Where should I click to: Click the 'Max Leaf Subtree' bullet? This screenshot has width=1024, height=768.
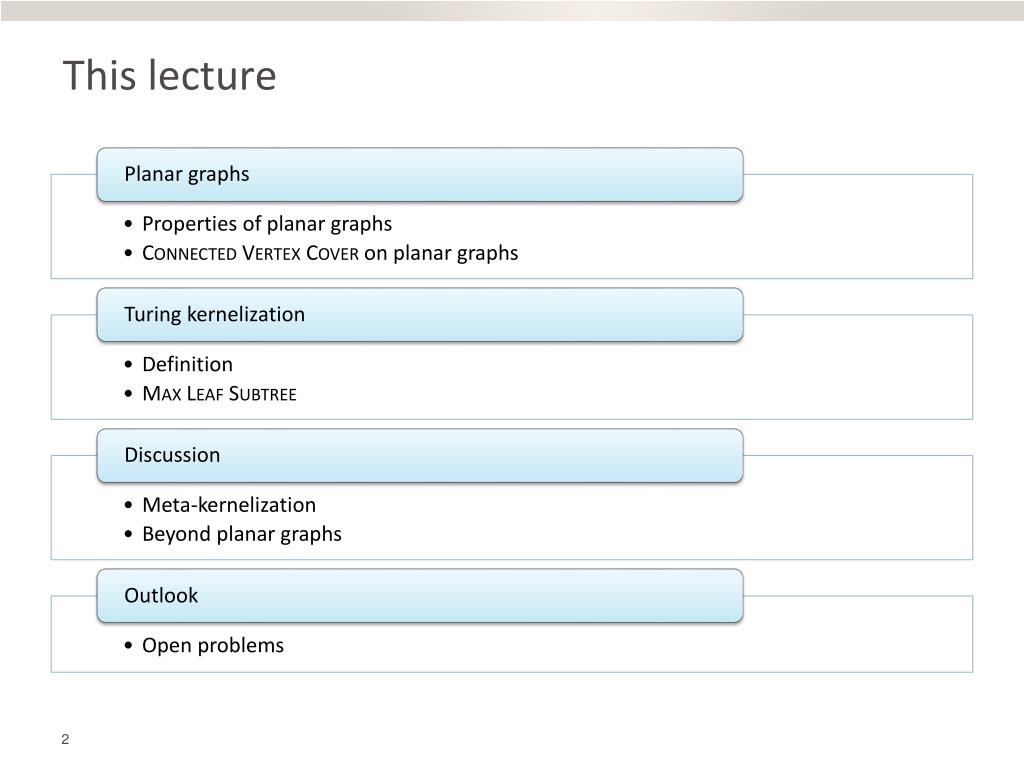pos(219,394)
